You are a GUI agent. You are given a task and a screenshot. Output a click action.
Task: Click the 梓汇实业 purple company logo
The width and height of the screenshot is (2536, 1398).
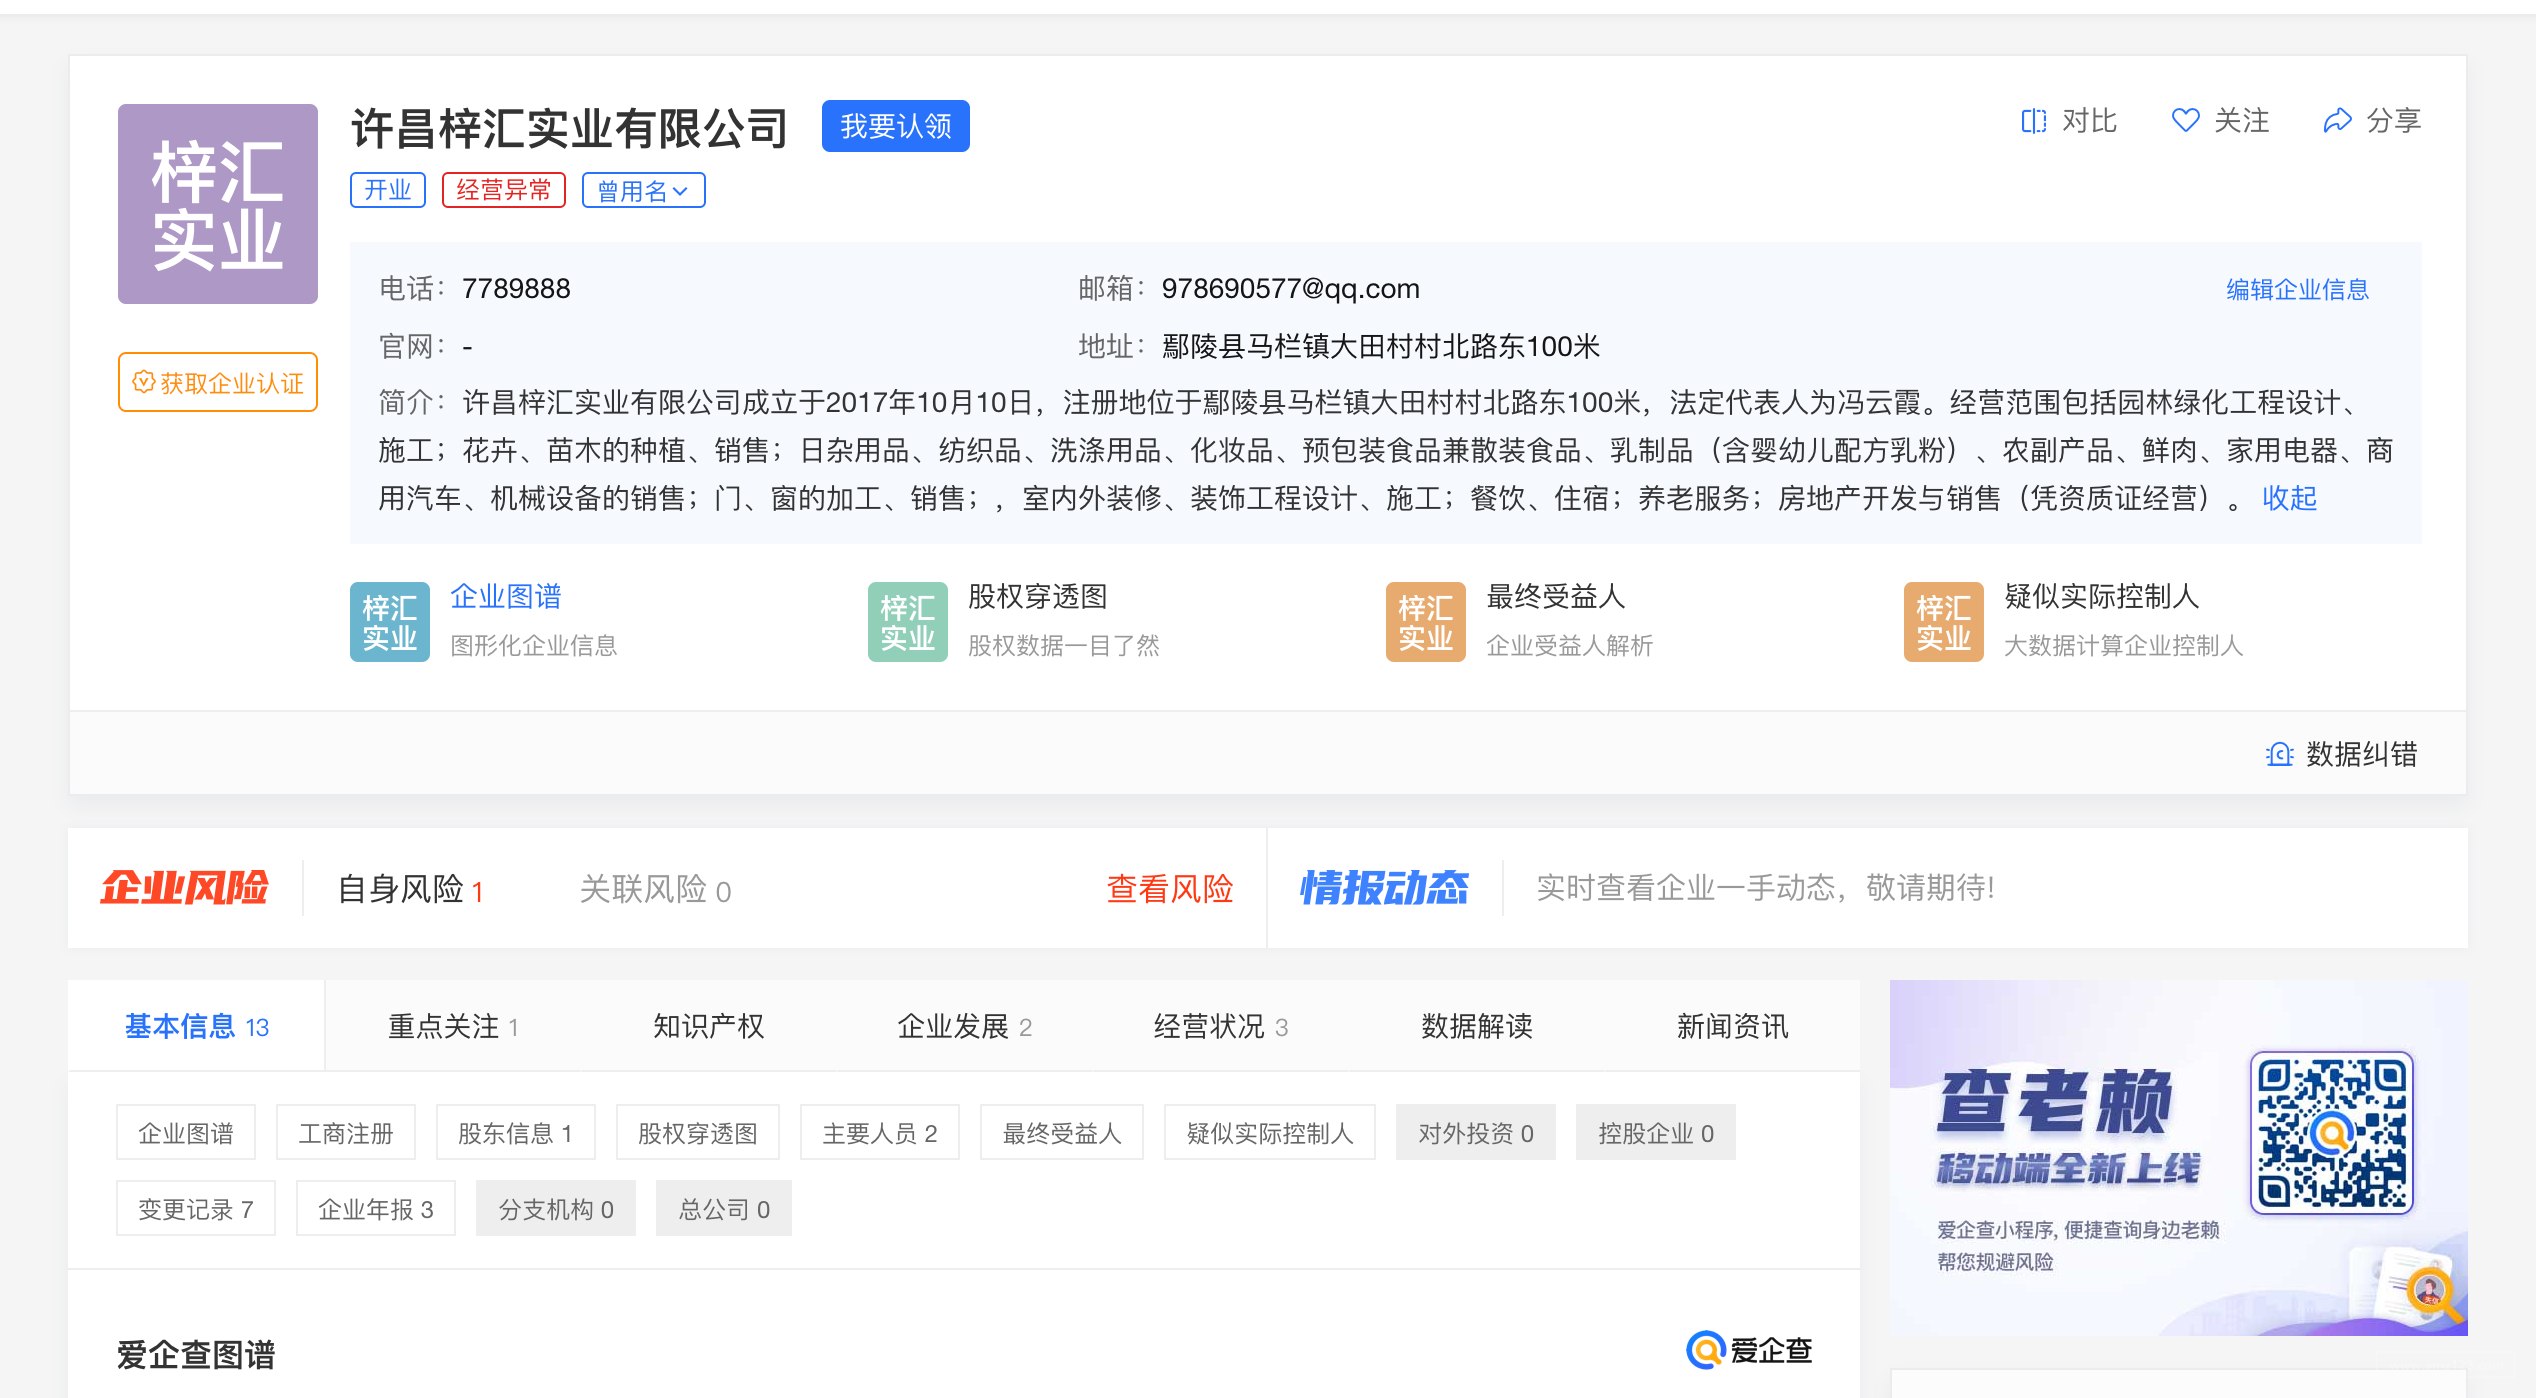pos(218,204)
